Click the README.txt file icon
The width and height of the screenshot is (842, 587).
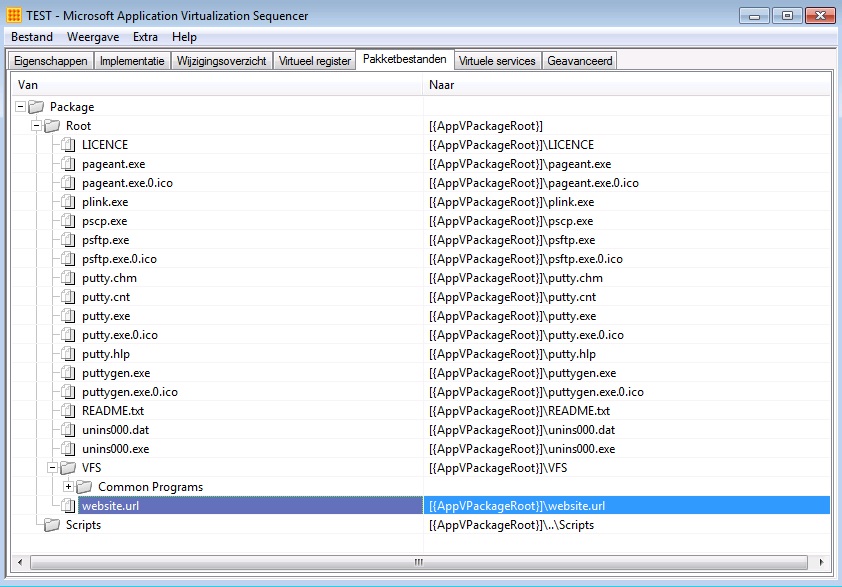coord(68,411)
